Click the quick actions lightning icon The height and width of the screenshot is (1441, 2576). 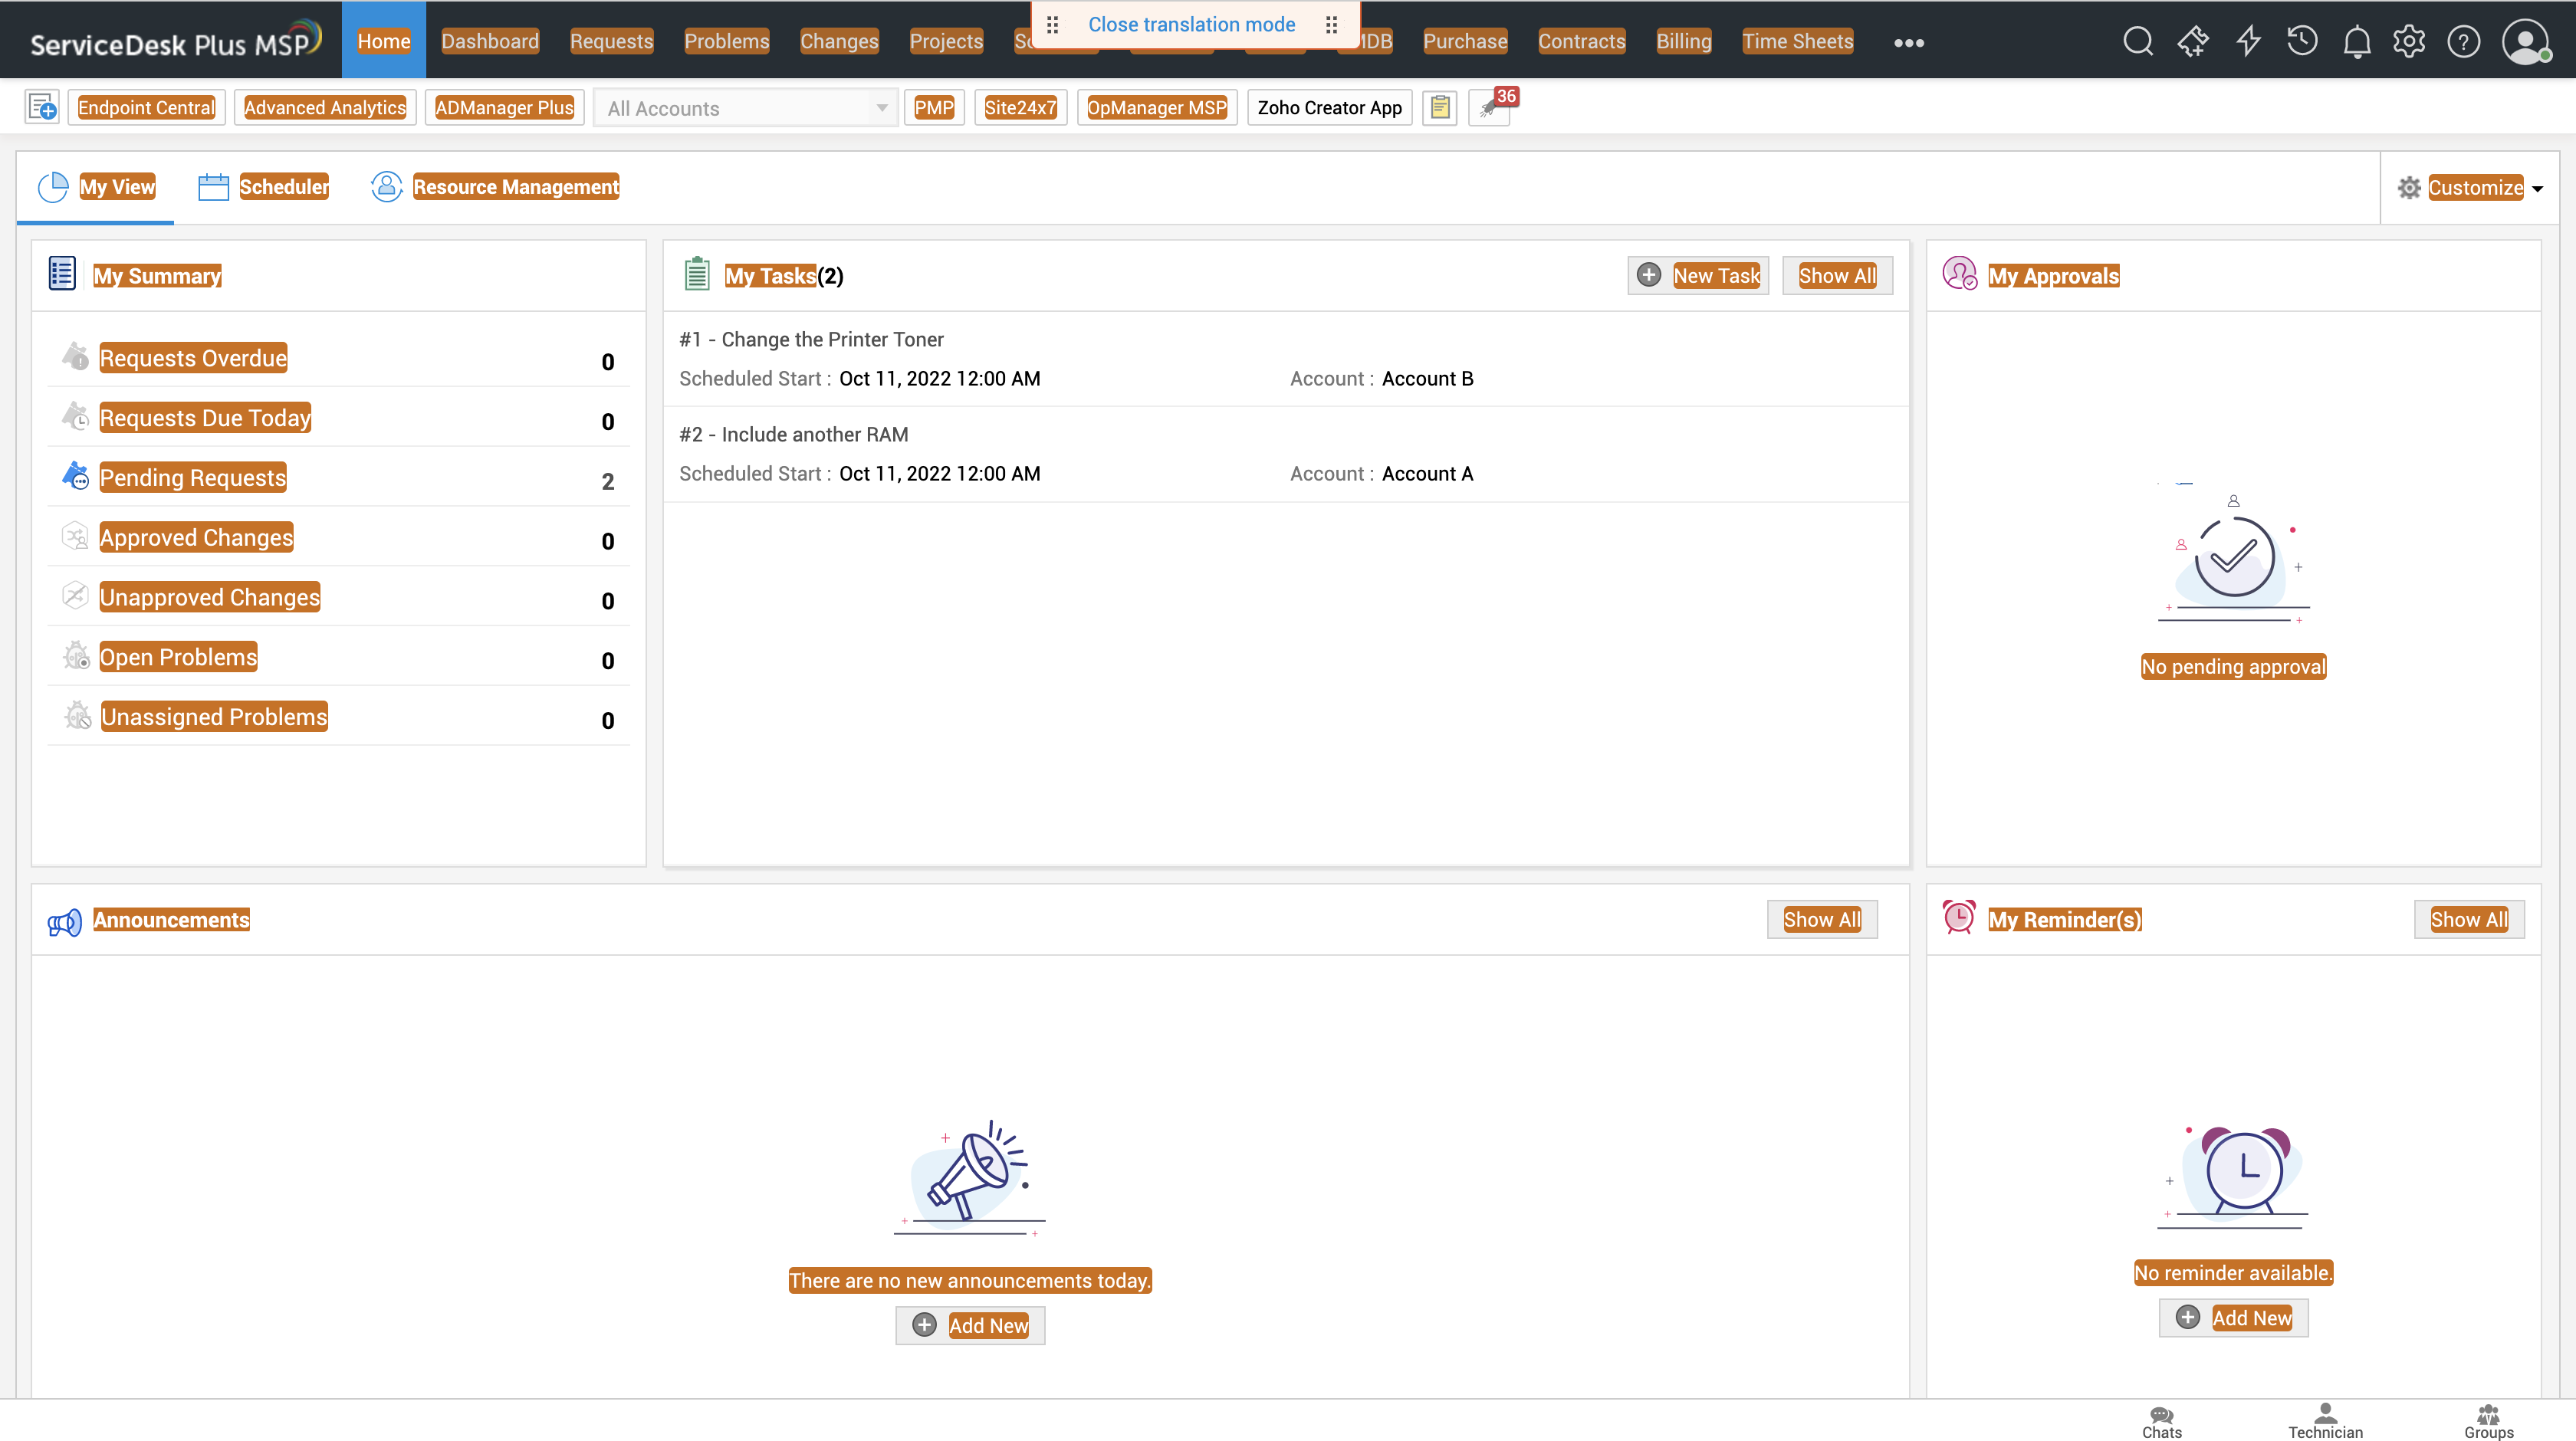click(x=2248, y=41)
